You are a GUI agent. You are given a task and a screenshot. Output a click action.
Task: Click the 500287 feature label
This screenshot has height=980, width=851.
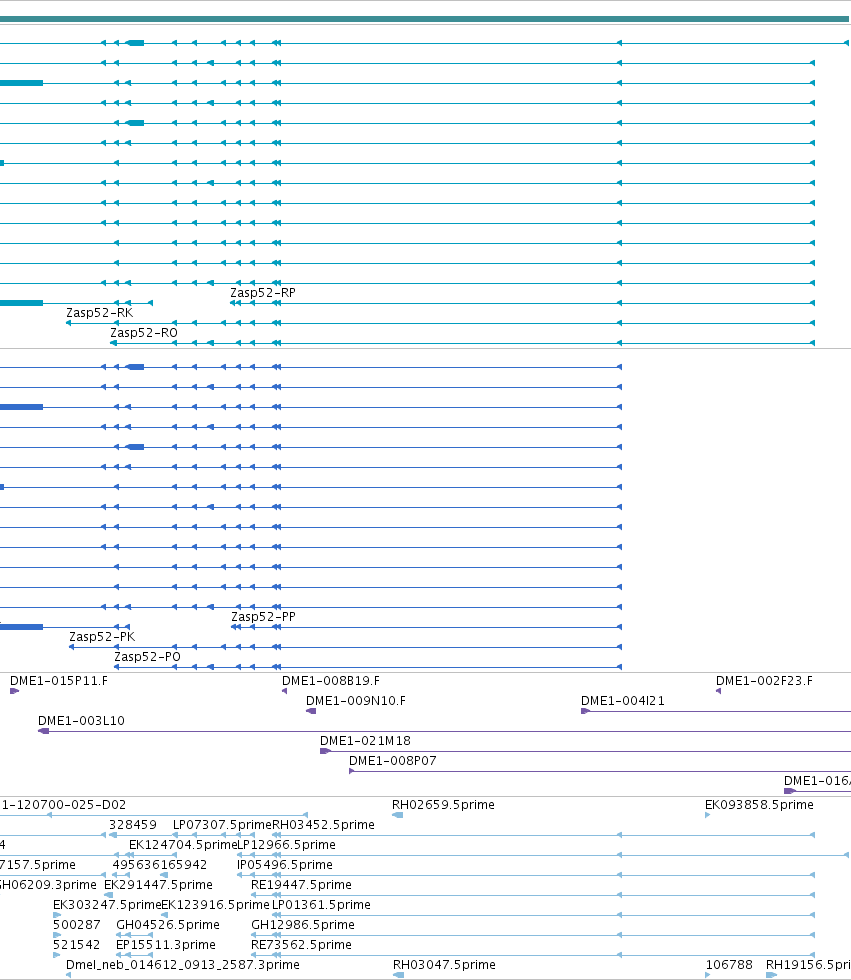(x=77, y=924)
